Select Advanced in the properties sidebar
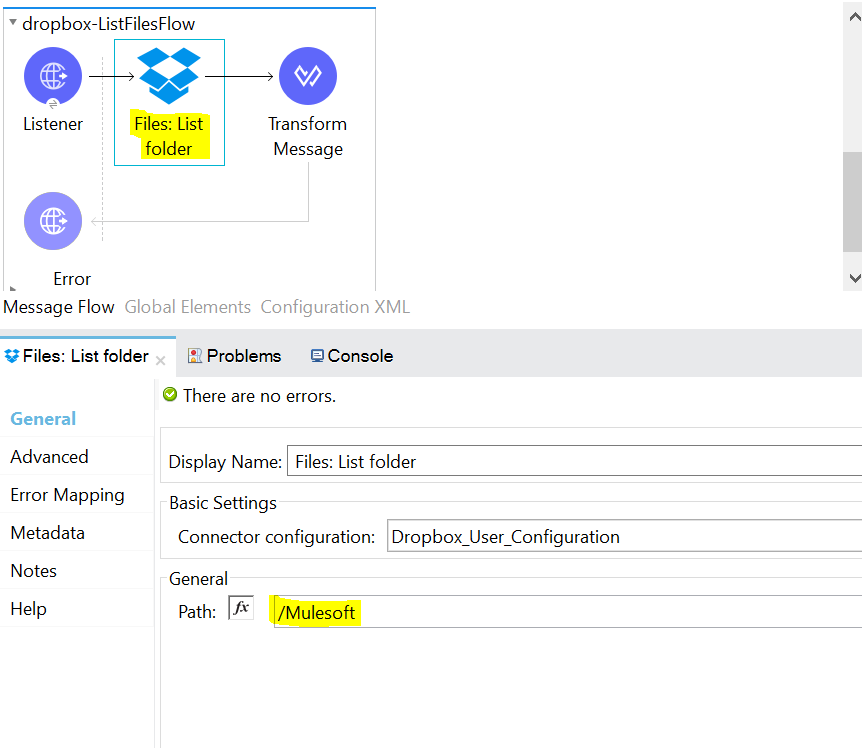Screen dimensions: 862x748 click(x=49, y=457)
